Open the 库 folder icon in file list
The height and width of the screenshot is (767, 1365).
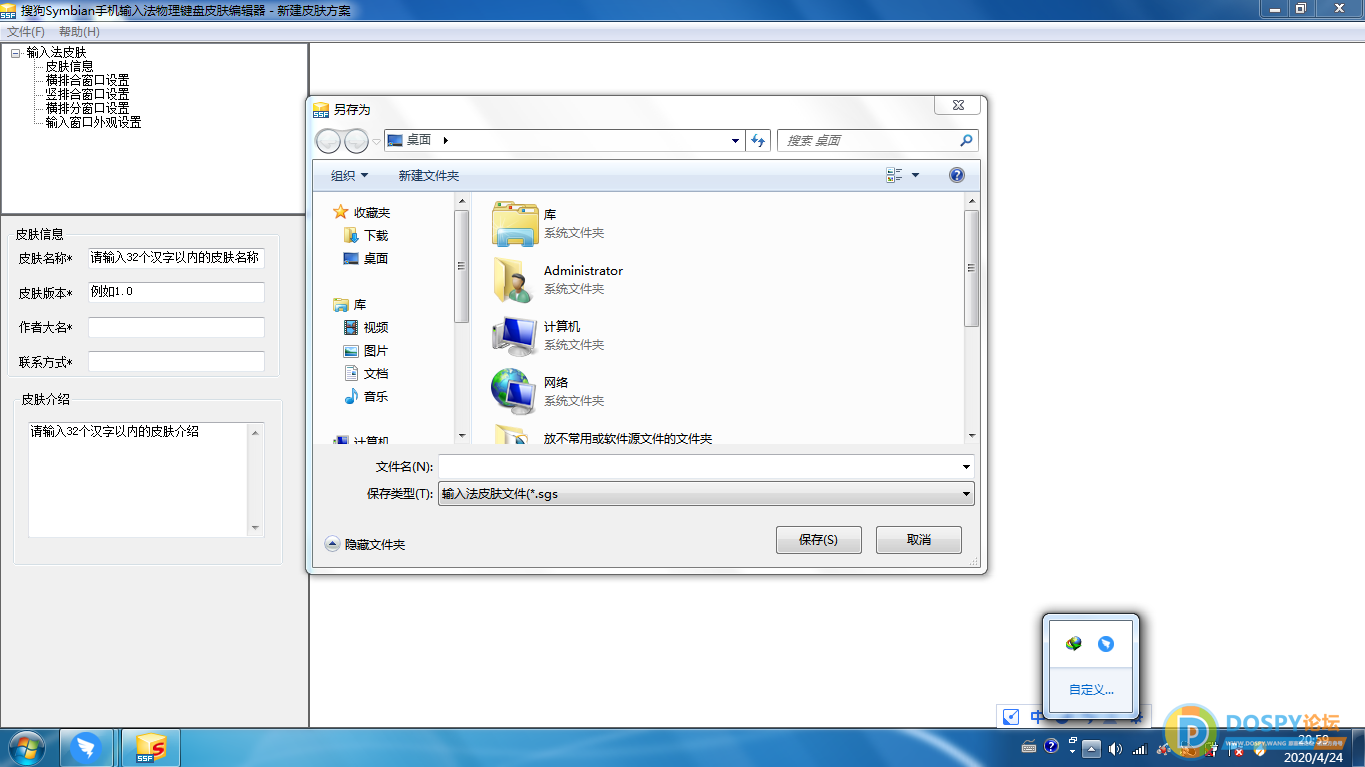click(x=515, y=223)
